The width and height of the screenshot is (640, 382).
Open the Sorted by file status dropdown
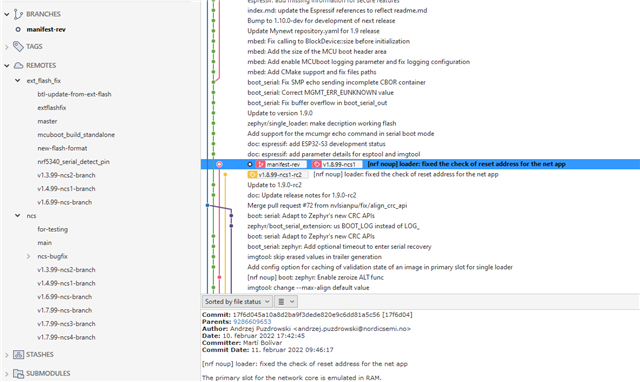(x=237, y=302)
